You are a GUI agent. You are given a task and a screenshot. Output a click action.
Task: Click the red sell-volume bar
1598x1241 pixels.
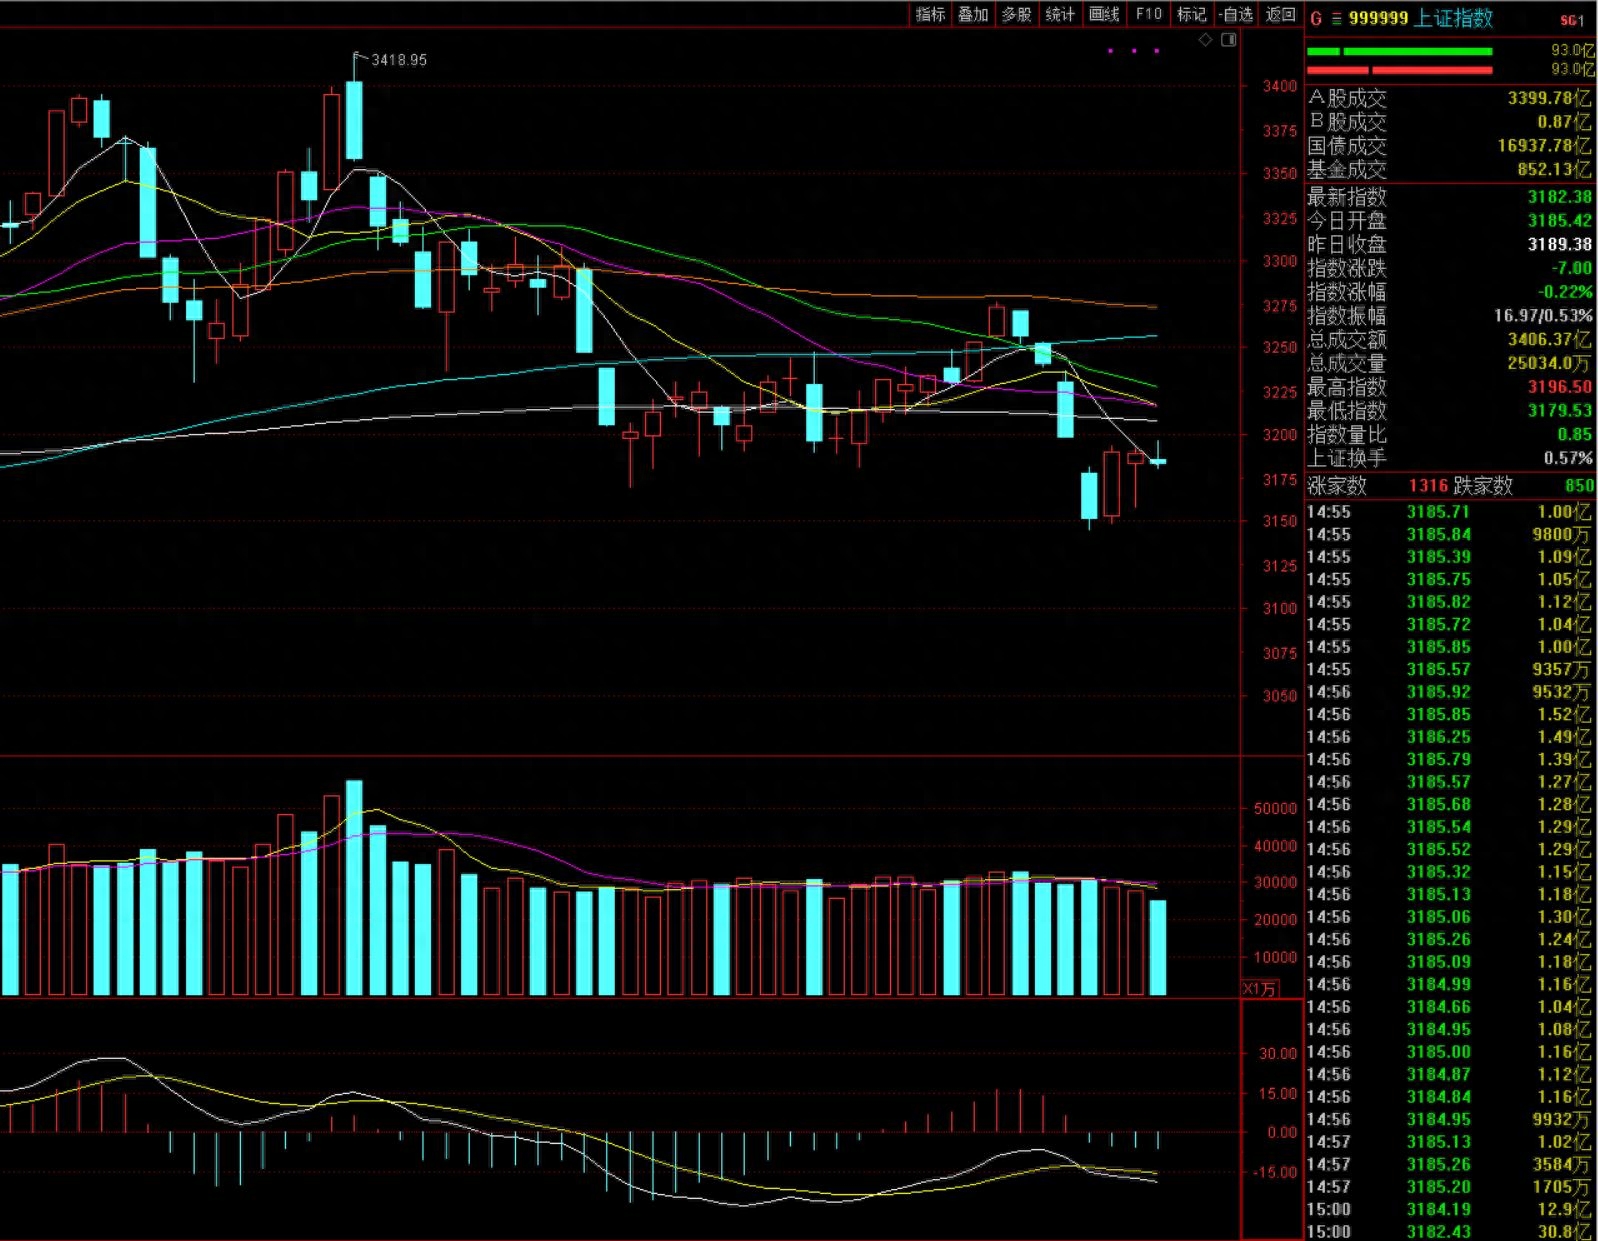click(1399, 70)
